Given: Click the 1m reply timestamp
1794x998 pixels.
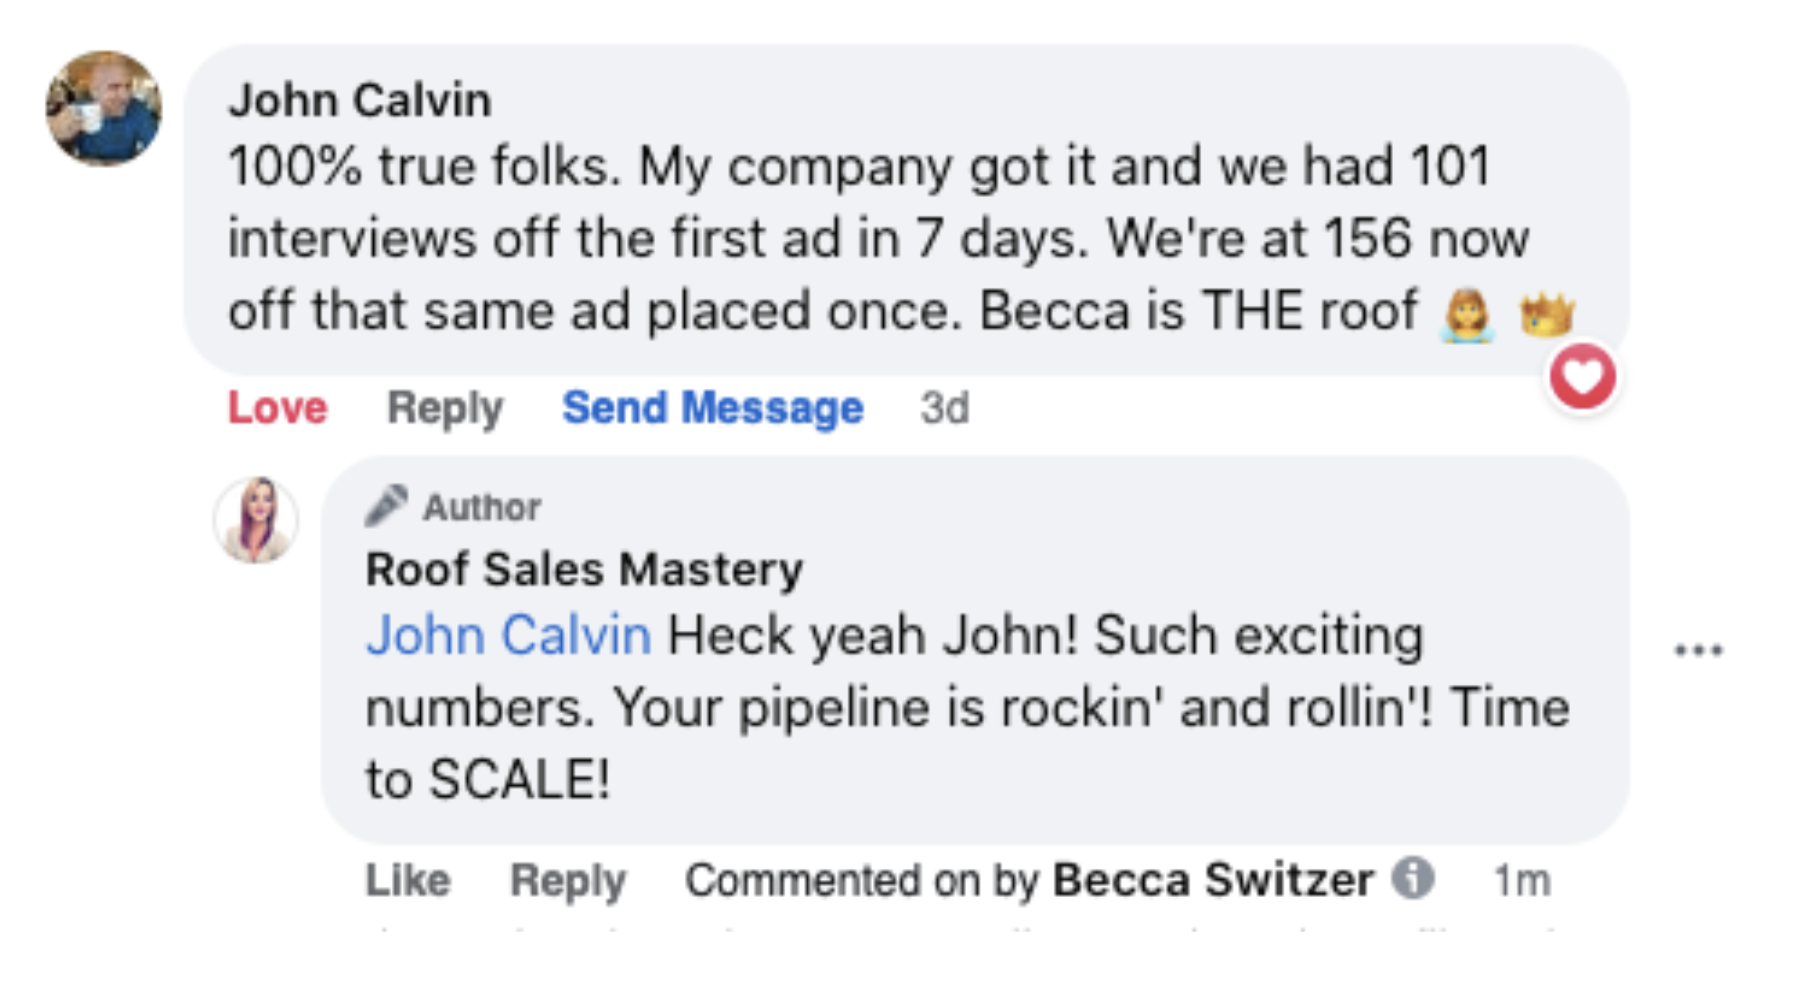Looking at the screenshot, I should pos(1521,881).
